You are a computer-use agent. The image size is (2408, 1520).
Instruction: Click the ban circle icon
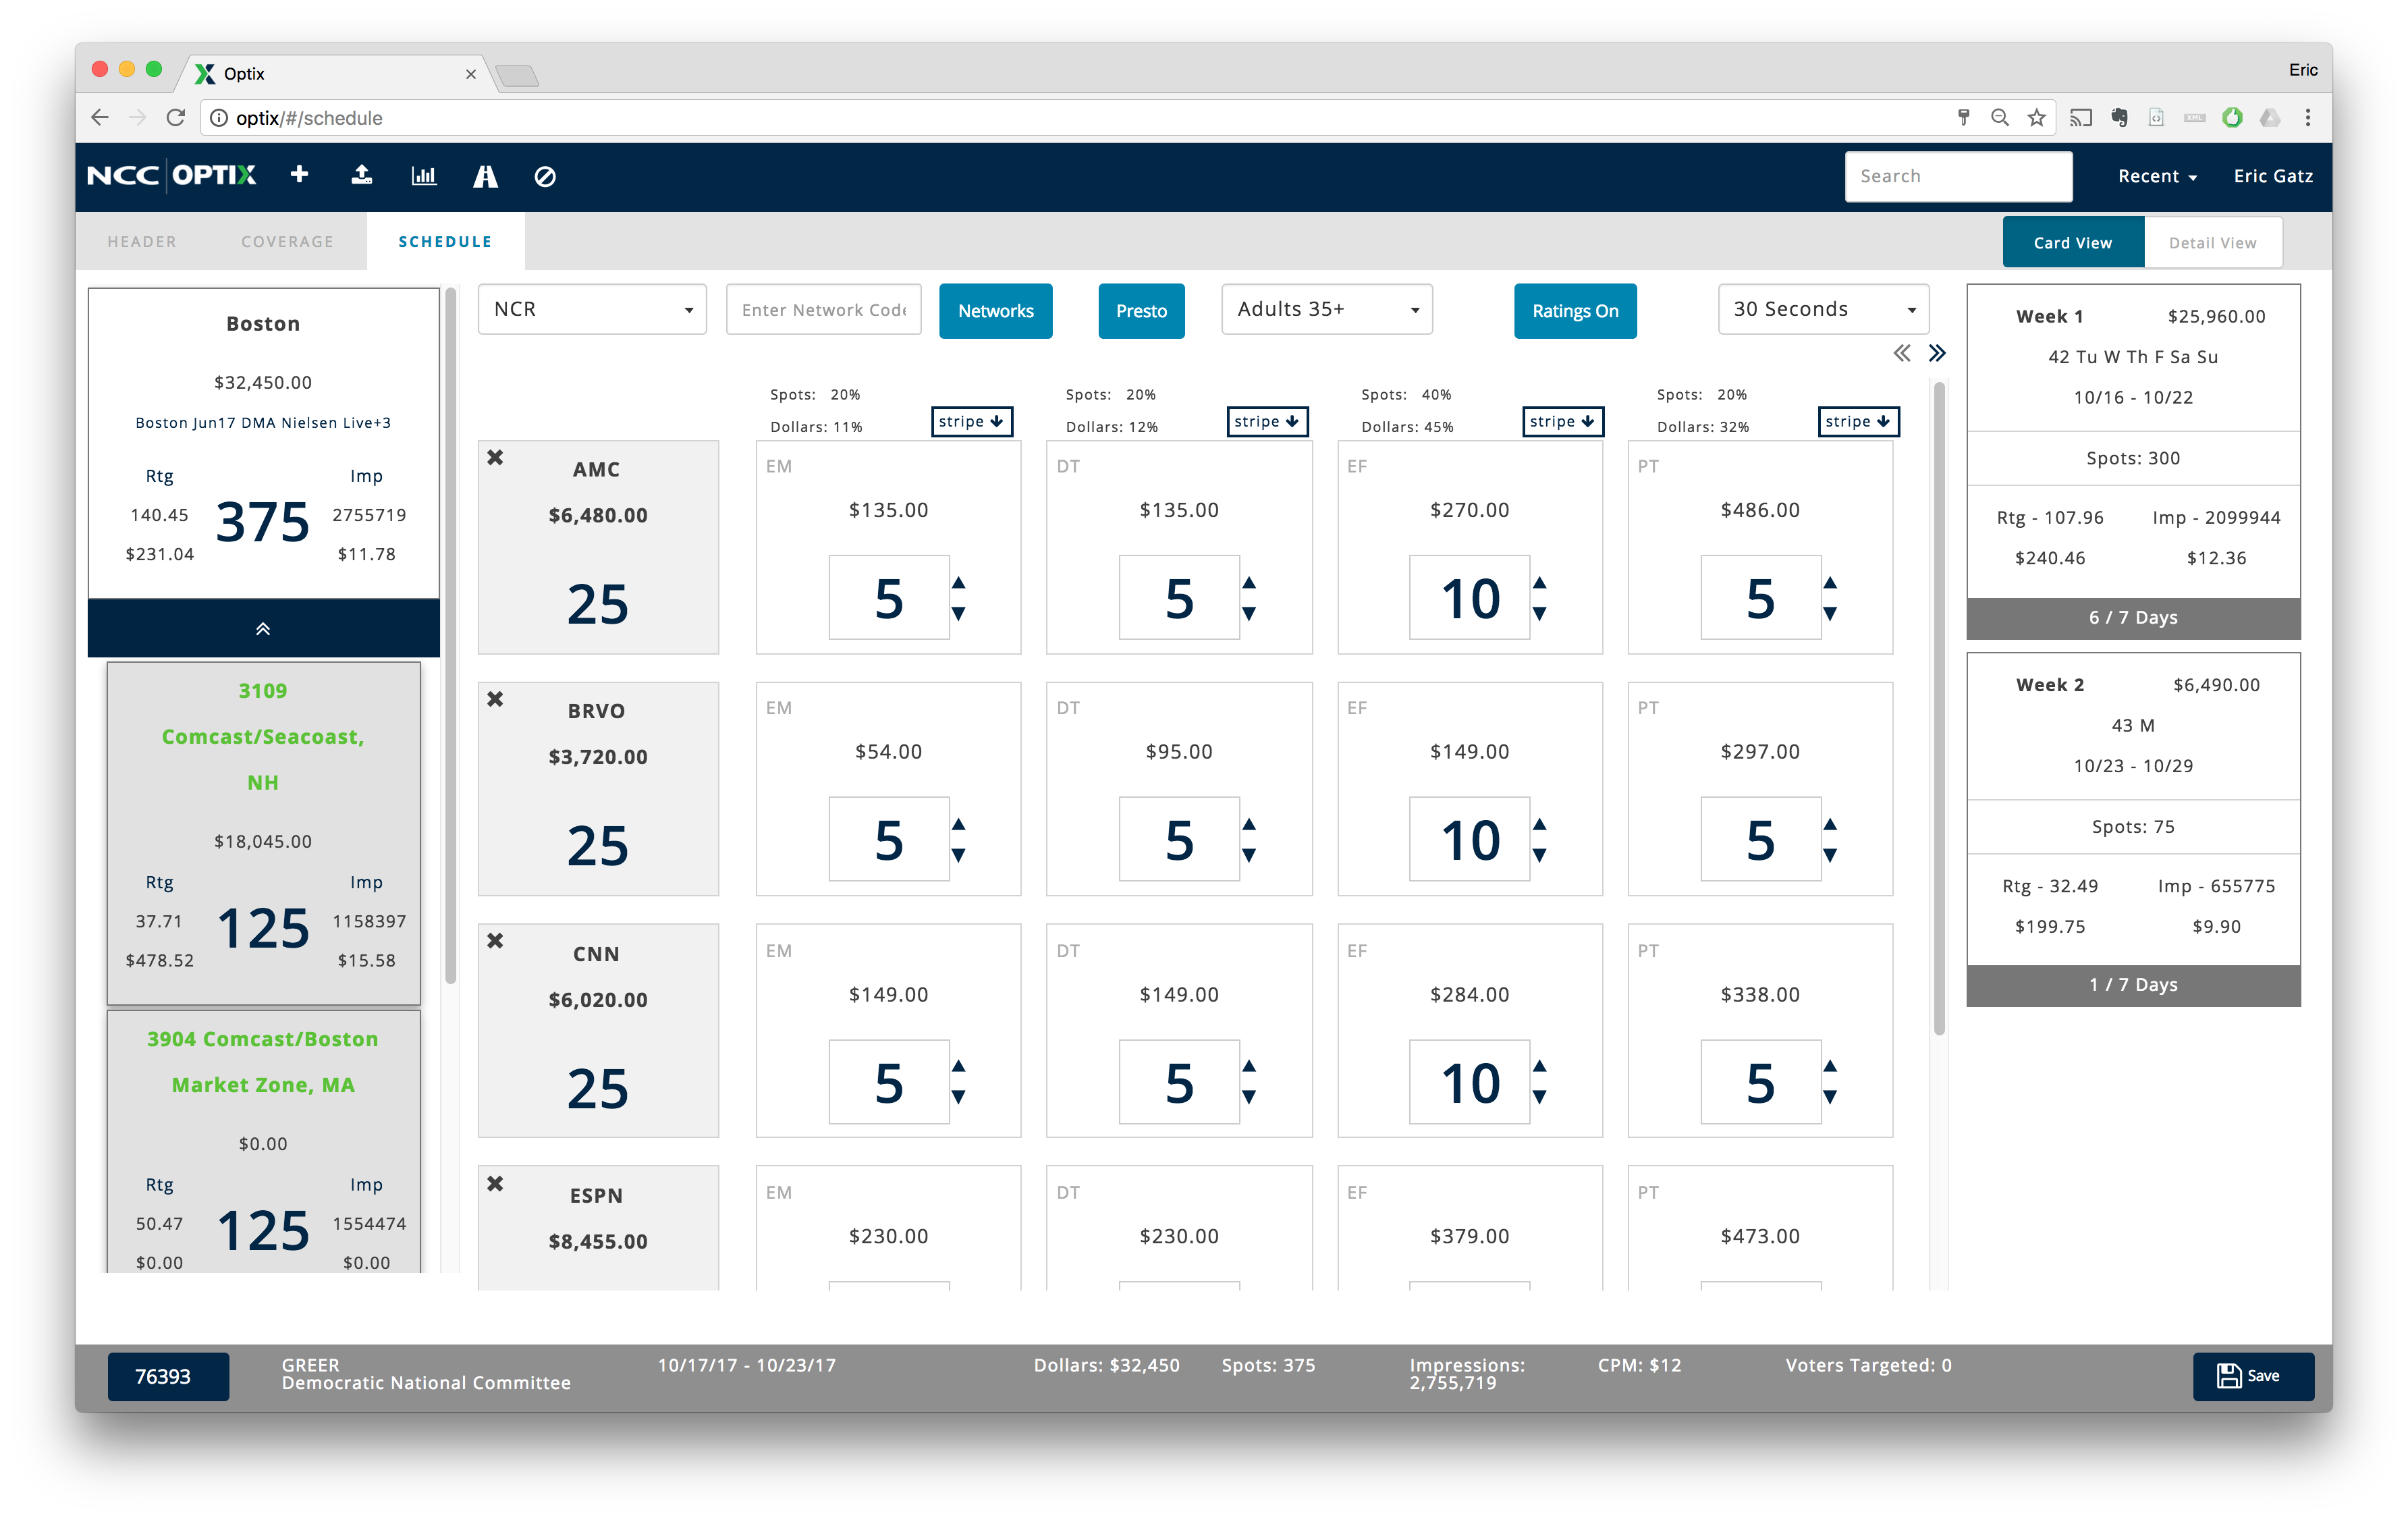coord(545,177)
